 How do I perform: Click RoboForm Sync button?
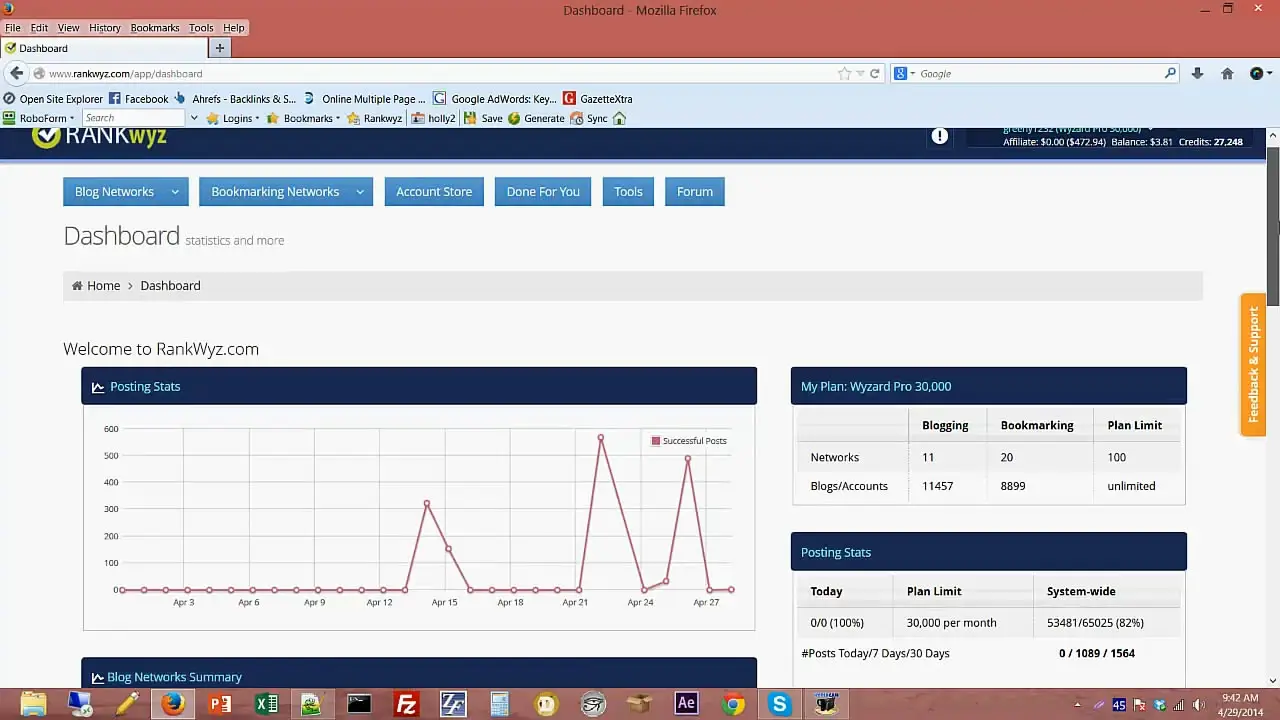(x=589, y=118)
